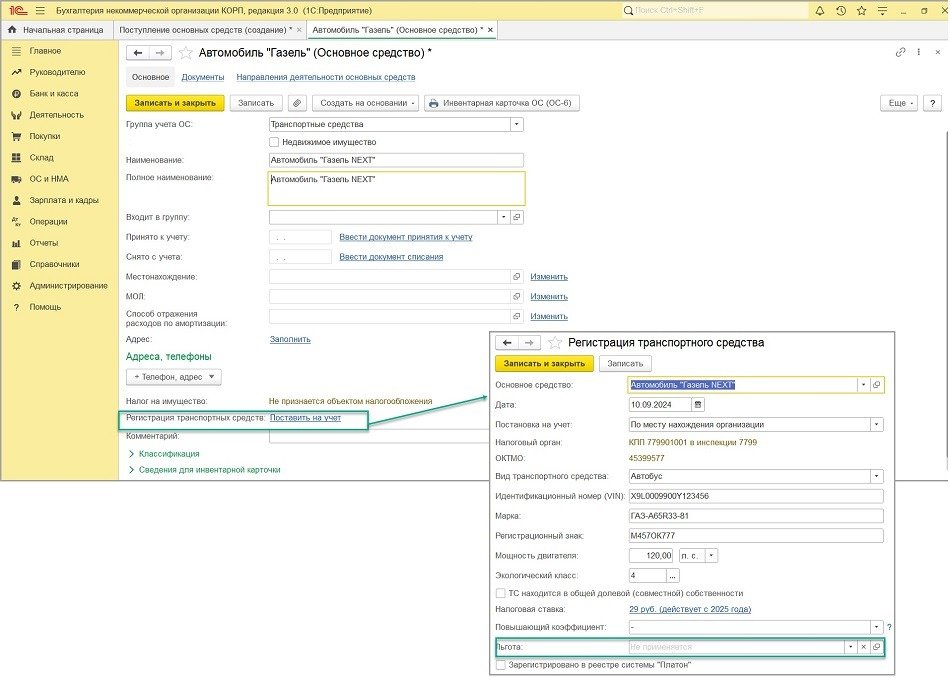
Task: Click the Поставить на учет link
Action: (x=305, y=417)
